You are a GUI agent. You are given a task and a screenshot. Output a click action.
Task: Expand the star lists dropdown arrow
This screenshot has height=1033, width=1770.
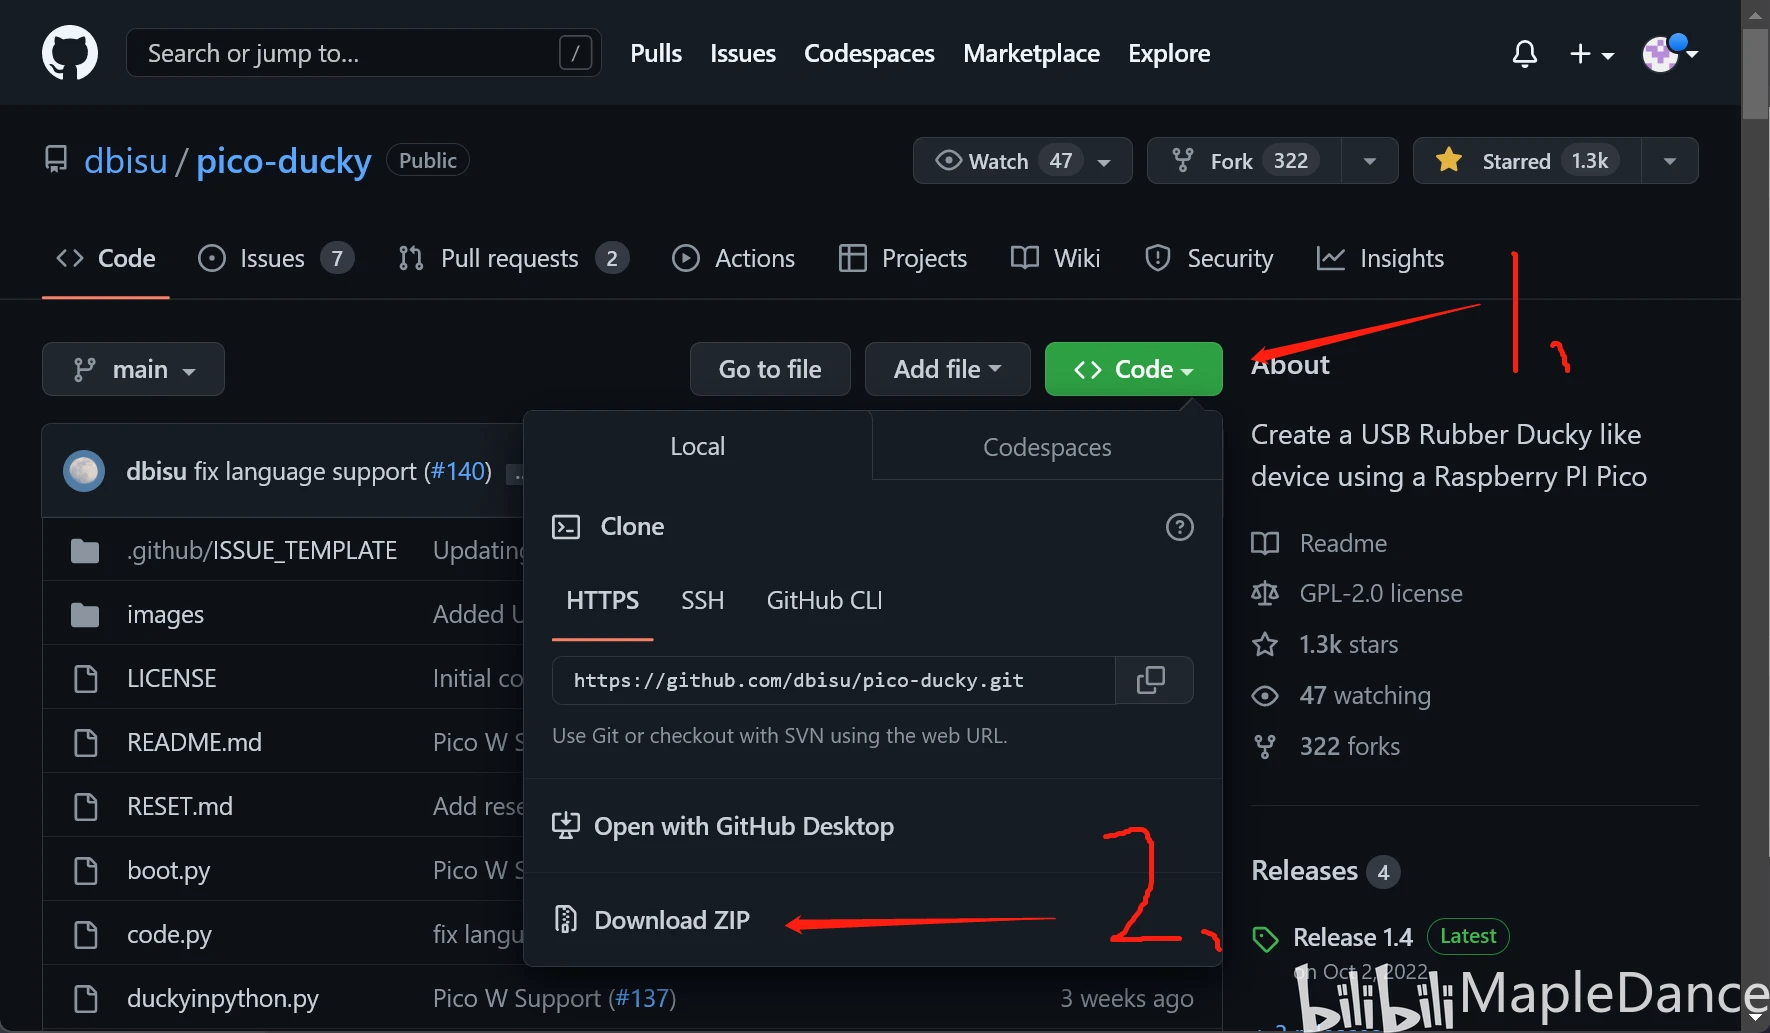[x=1670, y=161]
